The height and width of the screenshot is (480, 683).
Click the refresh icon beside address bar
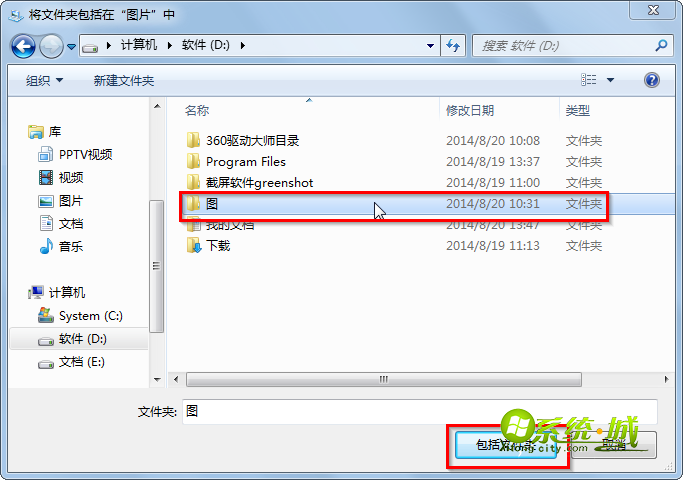(x=453, y=45)
